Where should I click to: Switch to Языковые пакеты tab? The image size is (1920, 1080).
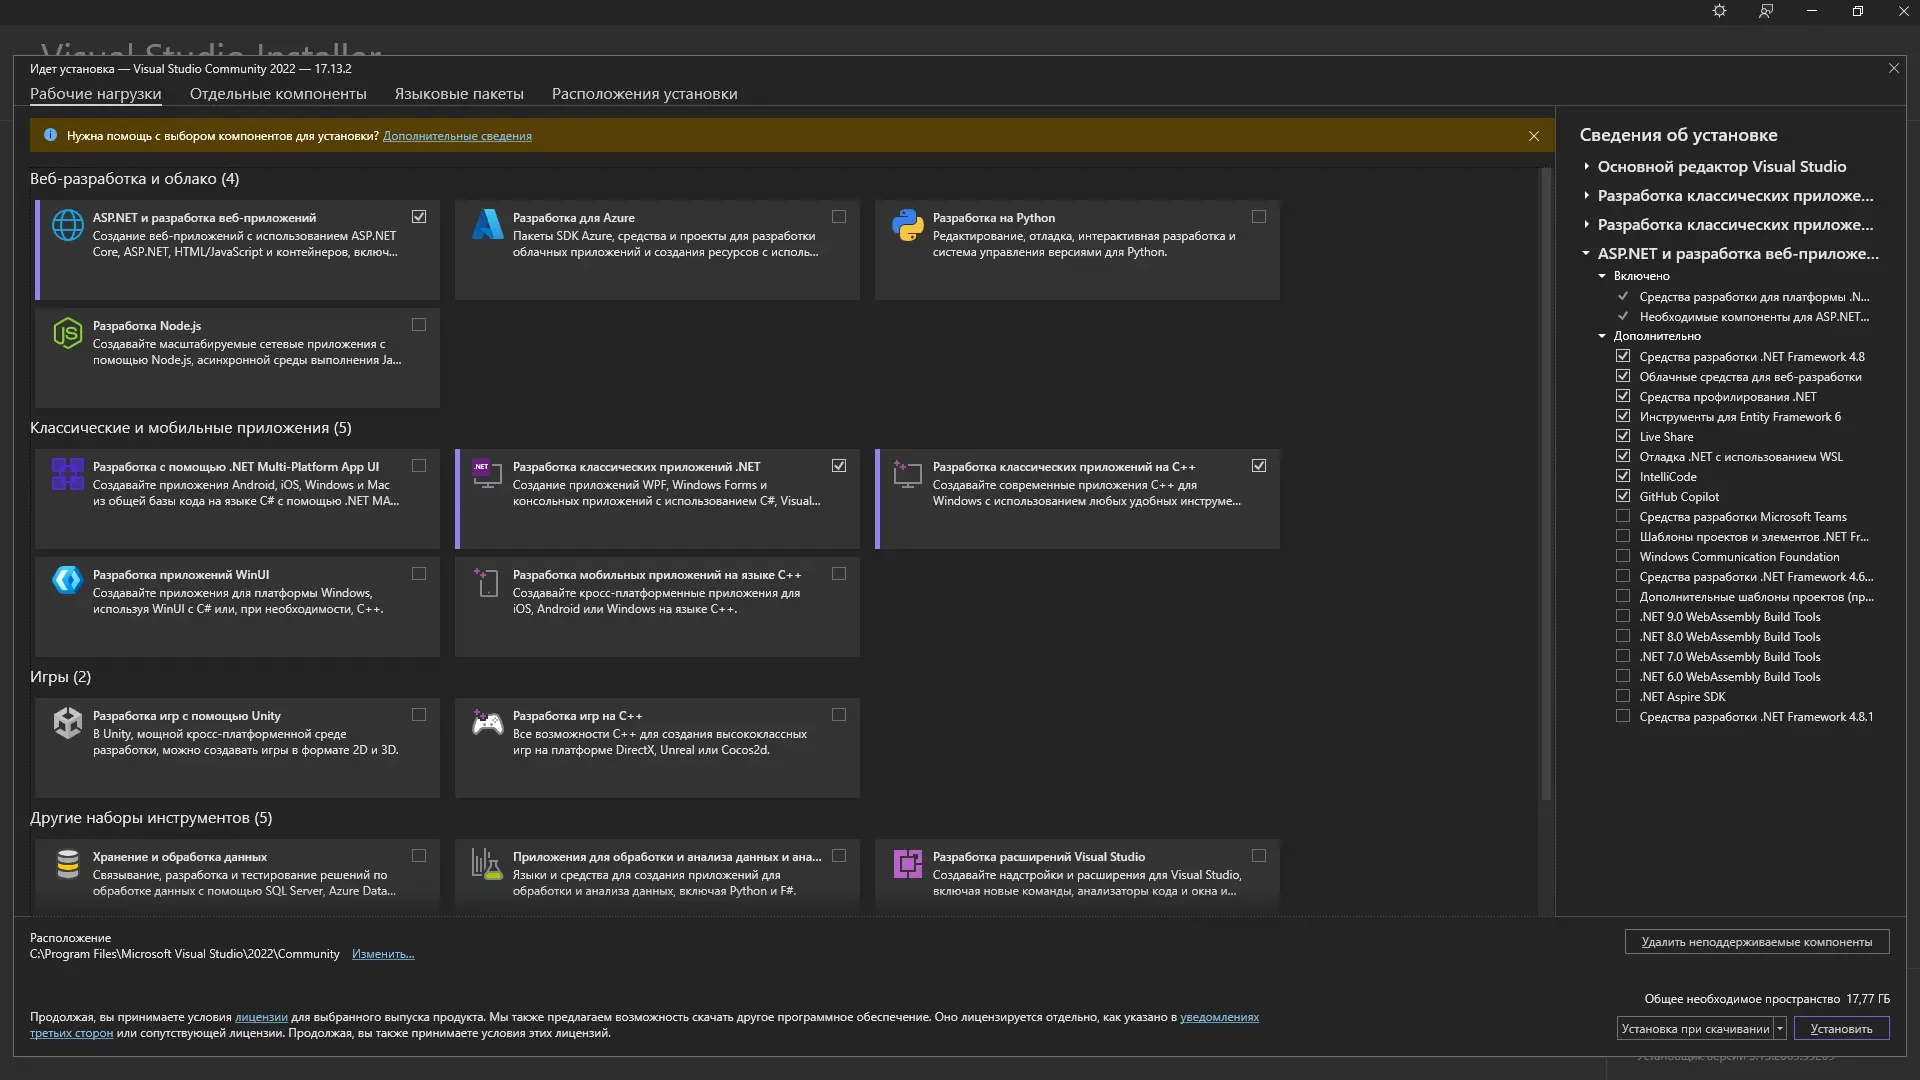click(459, 93)
